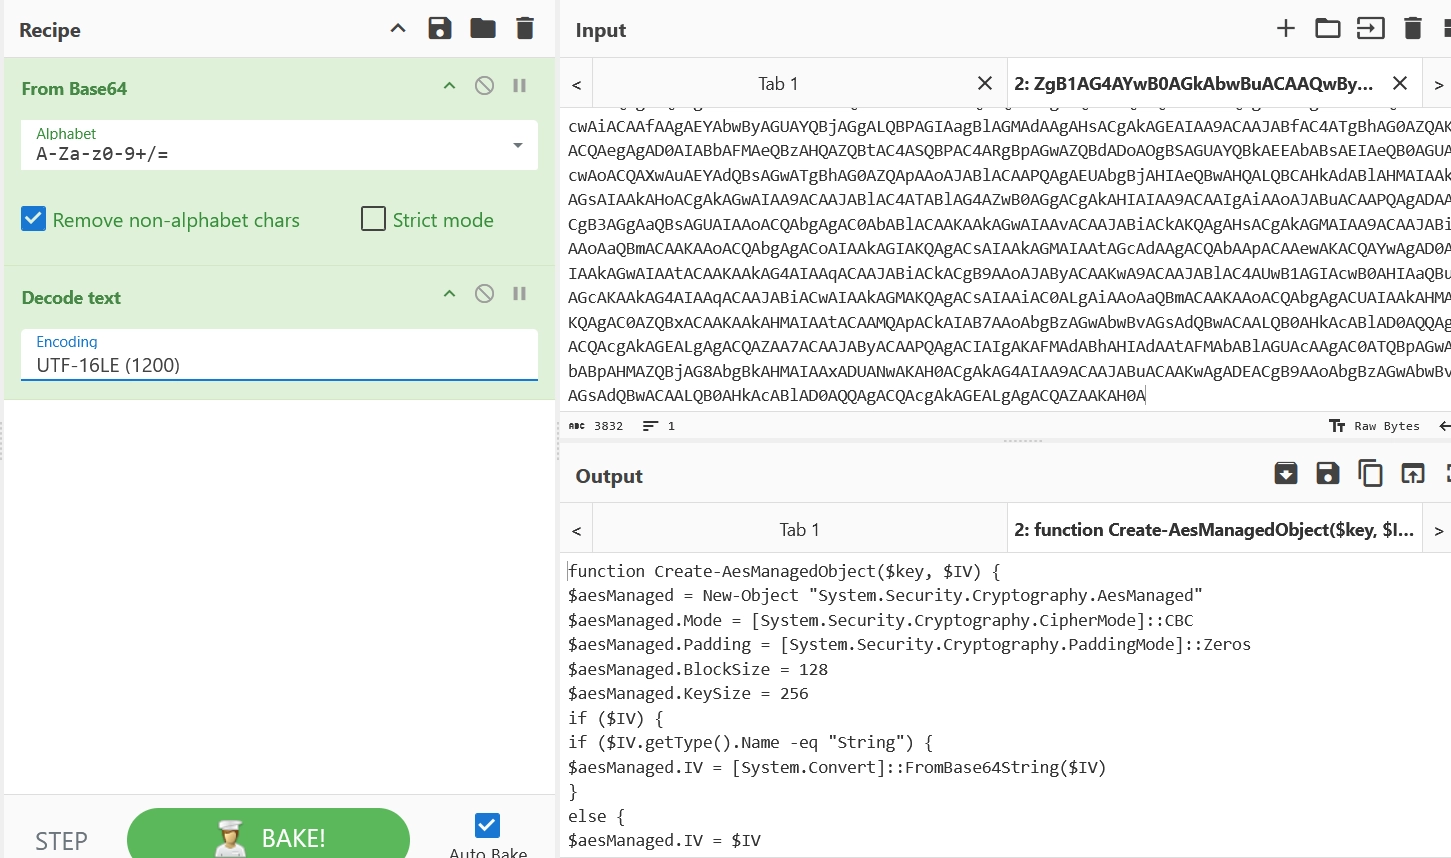The image size is (1451, 858).
Task: Click the BAKE! button
Action: click(x=268, y=837)
